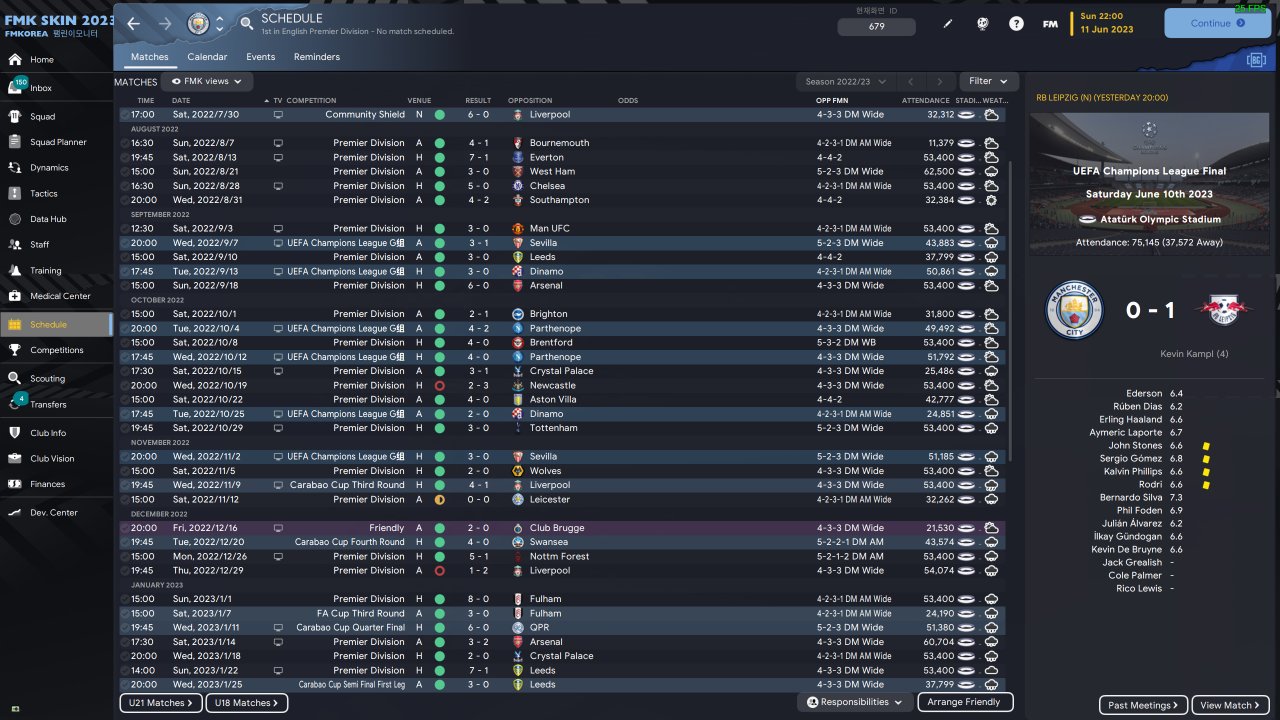
Task: Expand the Responsibilities dropdown
Action: click(x=855, y=702)
